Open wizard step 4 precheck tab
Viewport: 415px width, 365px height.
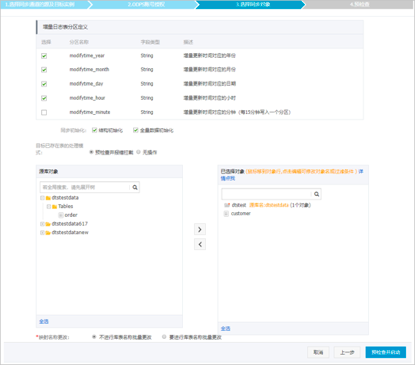(x=359, y=4)
